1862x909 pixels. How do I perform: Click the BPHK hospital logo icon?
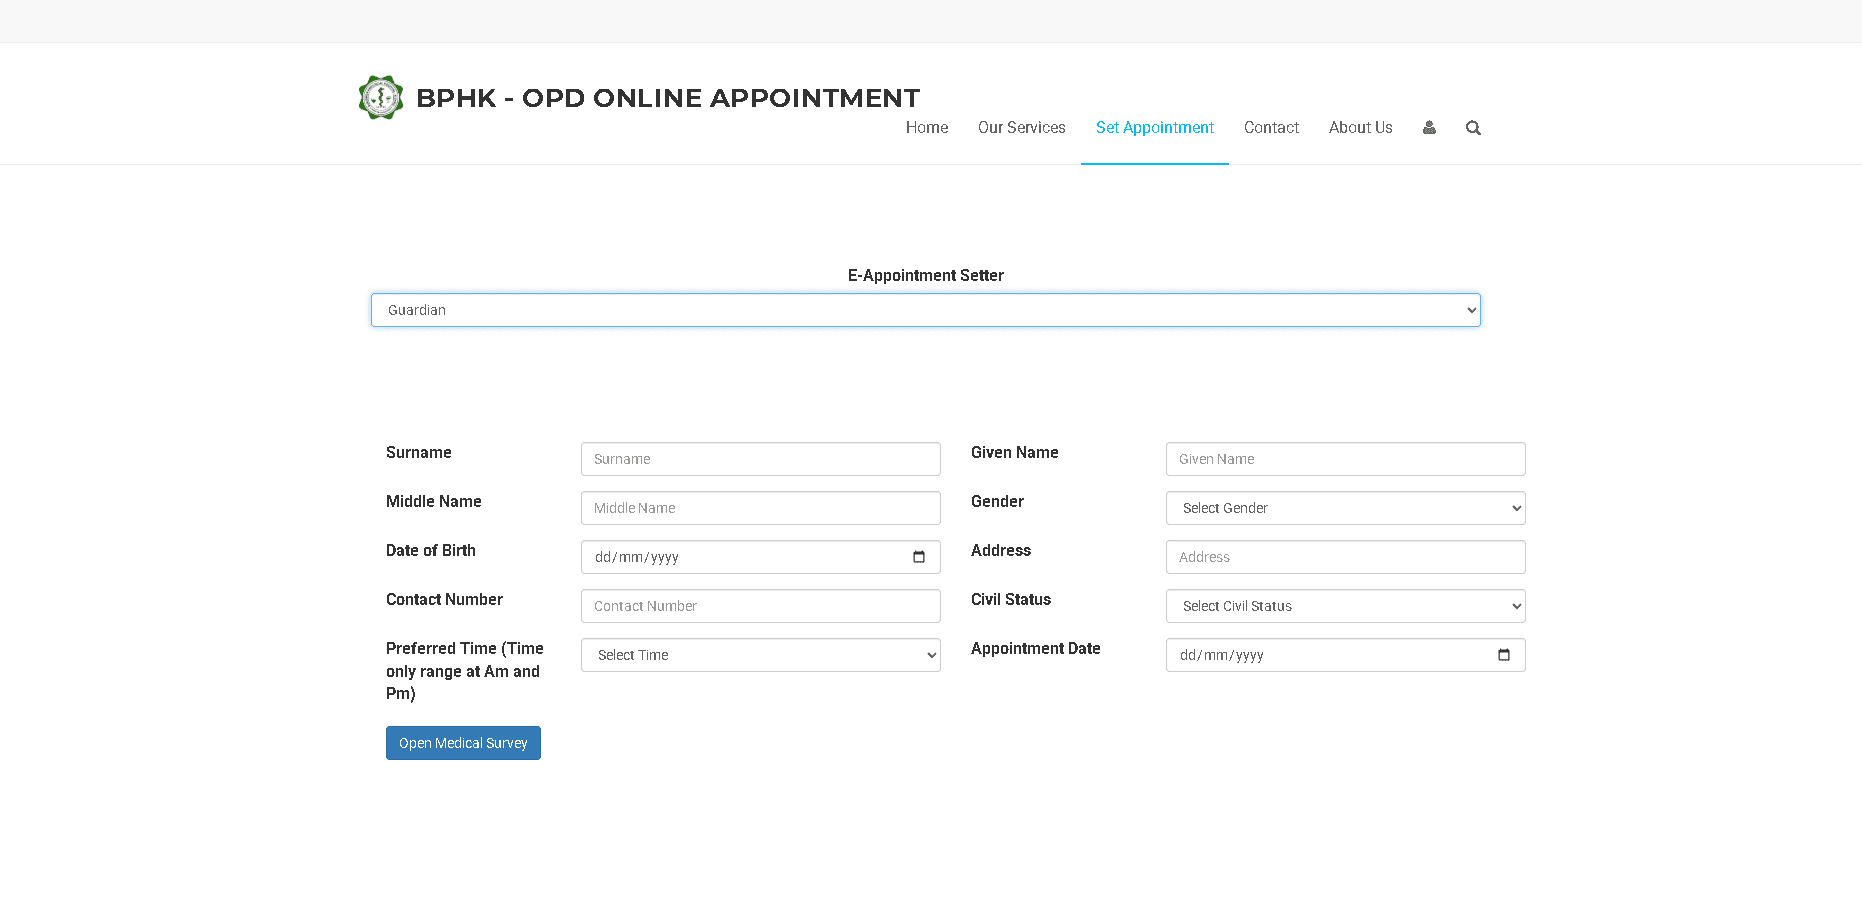pyautogui.click(x=381, y=98)
